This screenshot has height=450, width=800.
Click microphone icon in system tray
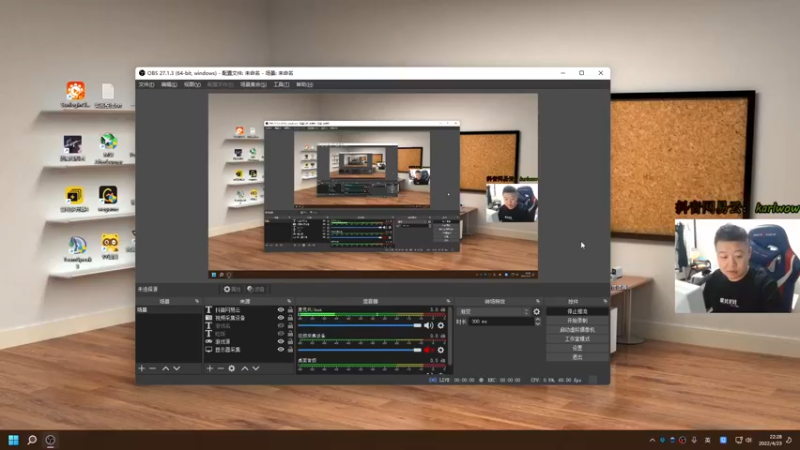[694, 440]
